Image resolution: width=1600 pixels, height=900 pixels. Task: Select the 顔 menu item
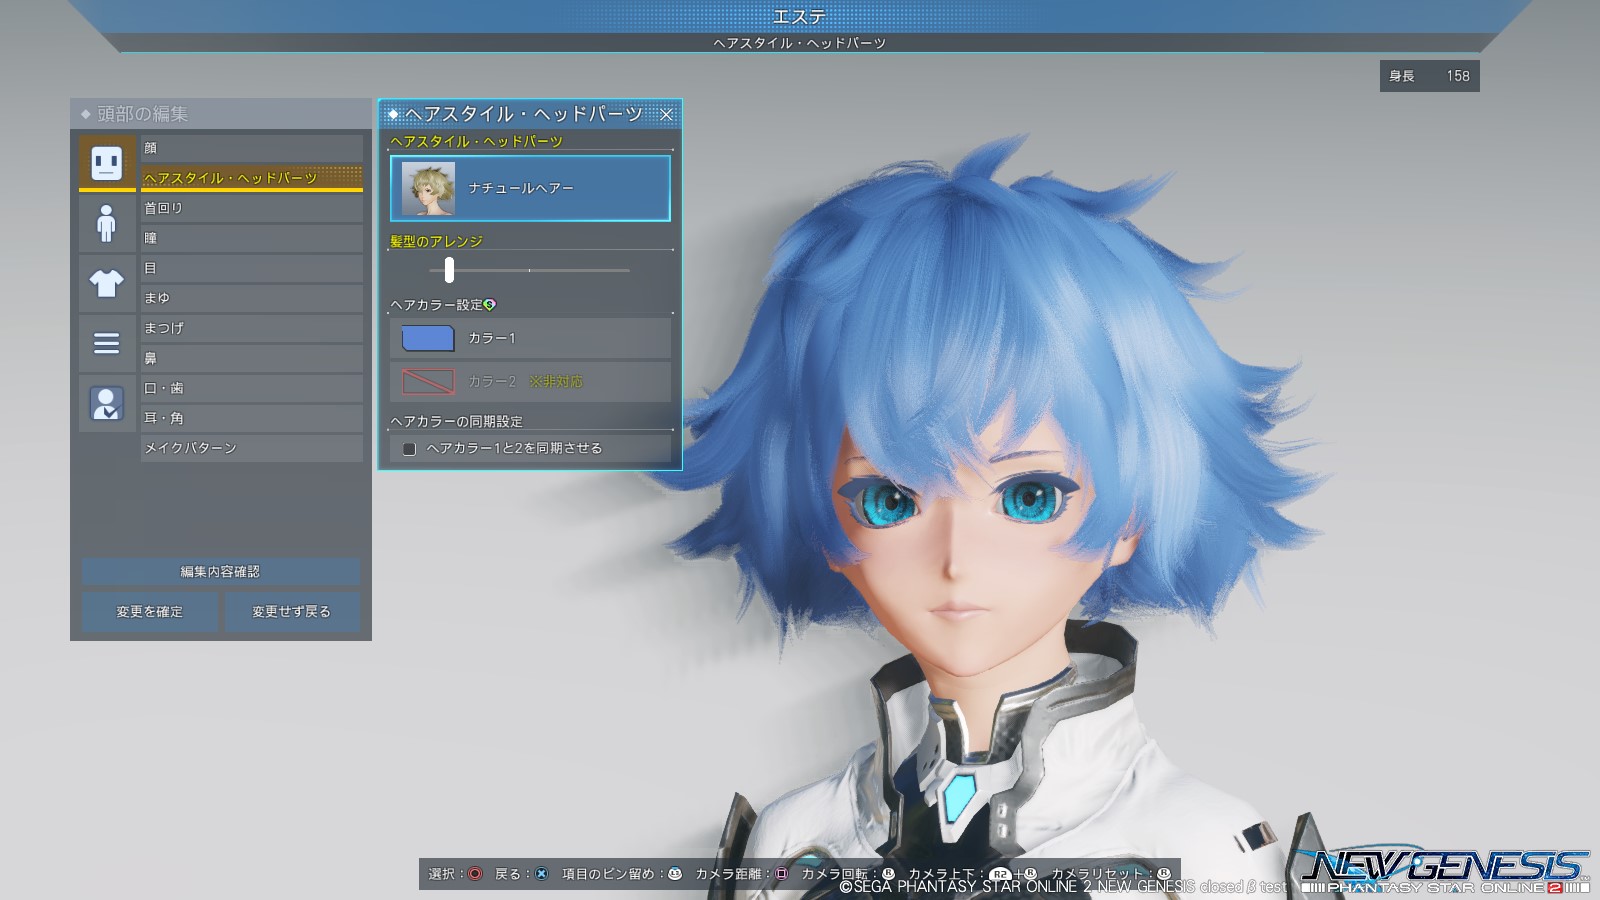tap(252, 148)
